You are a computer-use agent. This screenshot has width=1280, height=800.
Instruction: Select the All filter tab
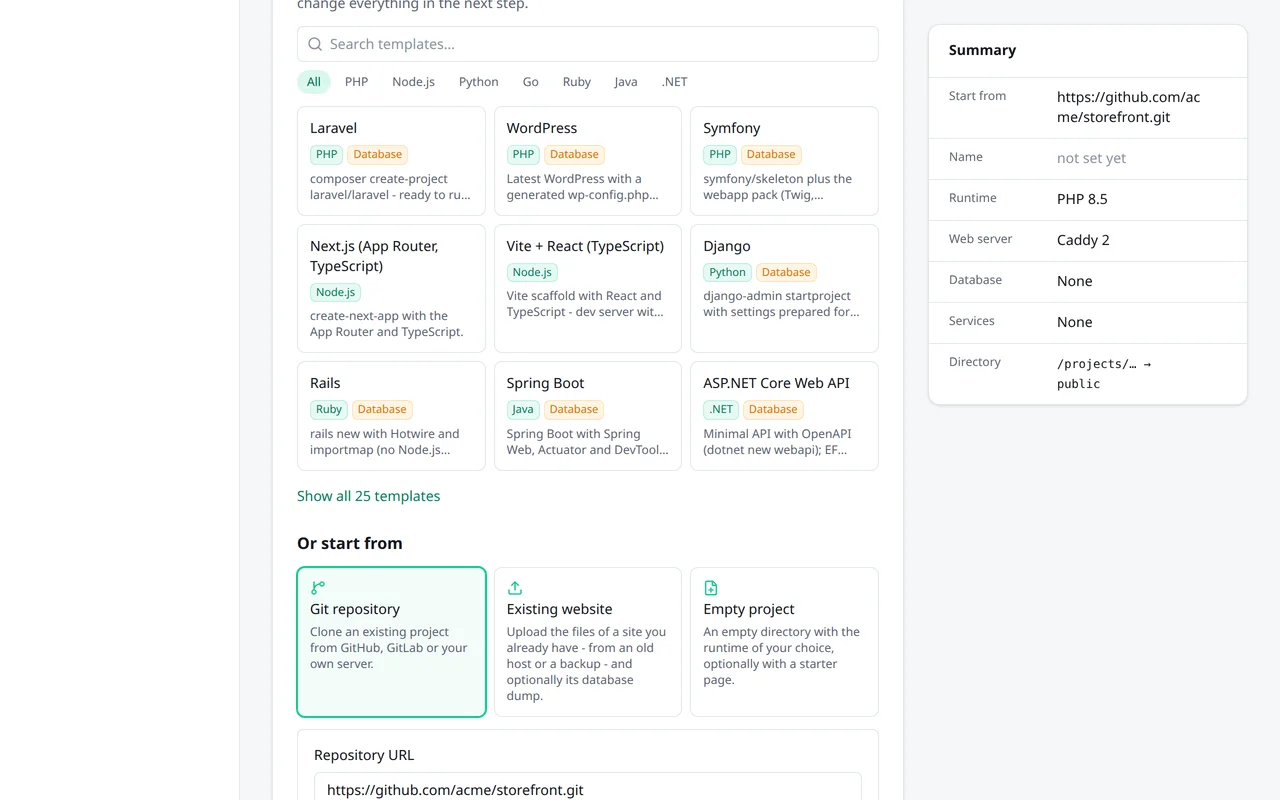[314, 82]
